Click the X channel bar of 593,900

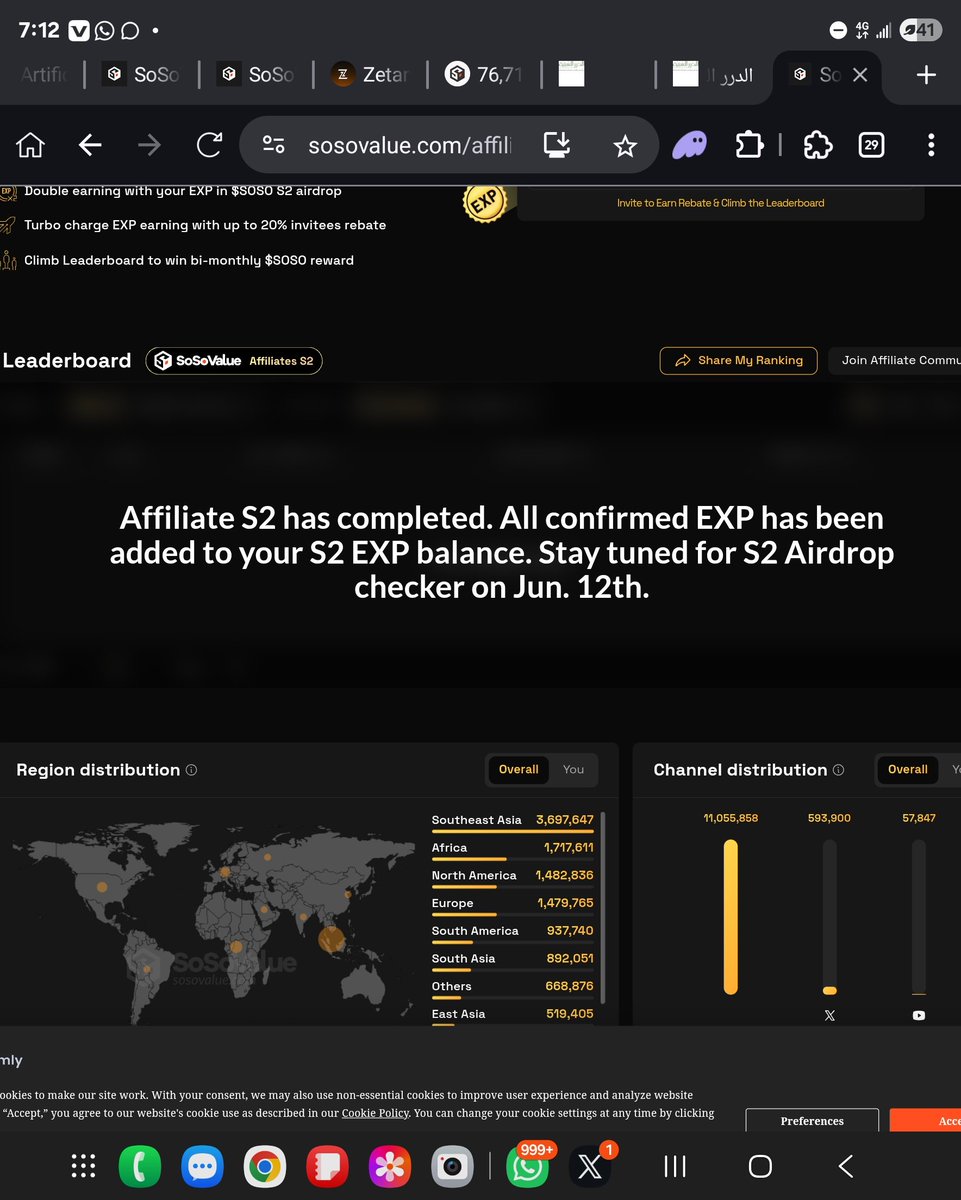[x=830, y=917]
